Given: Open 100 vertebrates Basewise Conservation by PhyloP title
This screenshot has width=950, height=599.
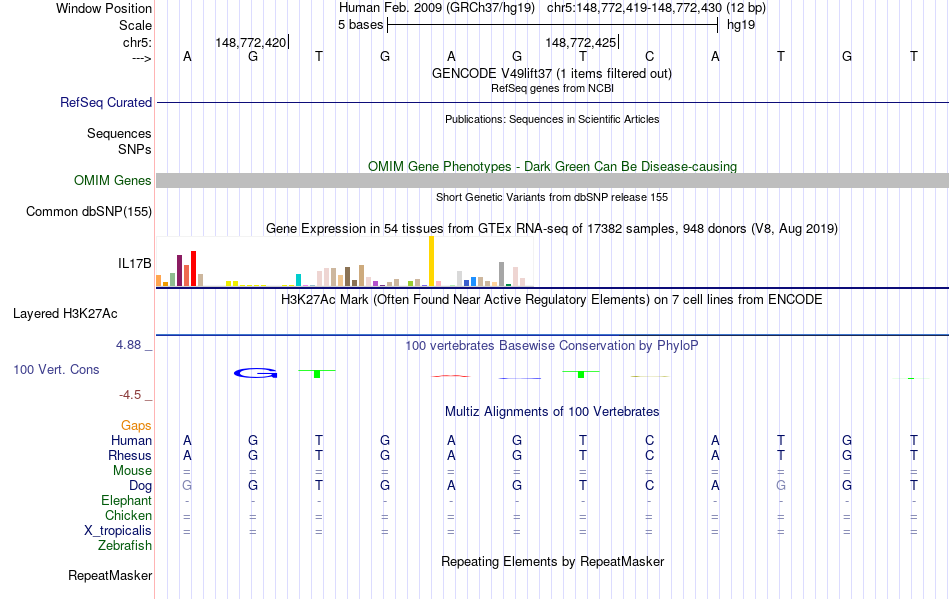Looking at the screenshot, I should tap(552, 346).
